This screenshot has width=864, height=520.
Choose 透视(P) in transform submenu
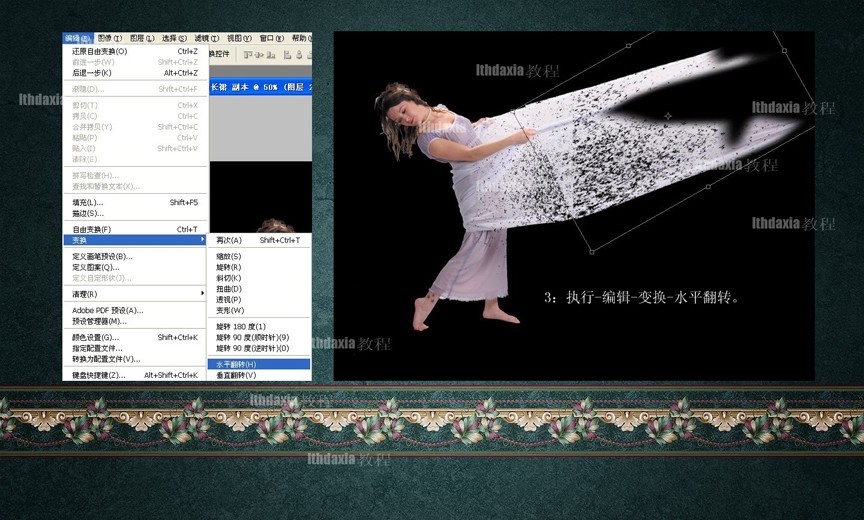[x=259, y=300]
